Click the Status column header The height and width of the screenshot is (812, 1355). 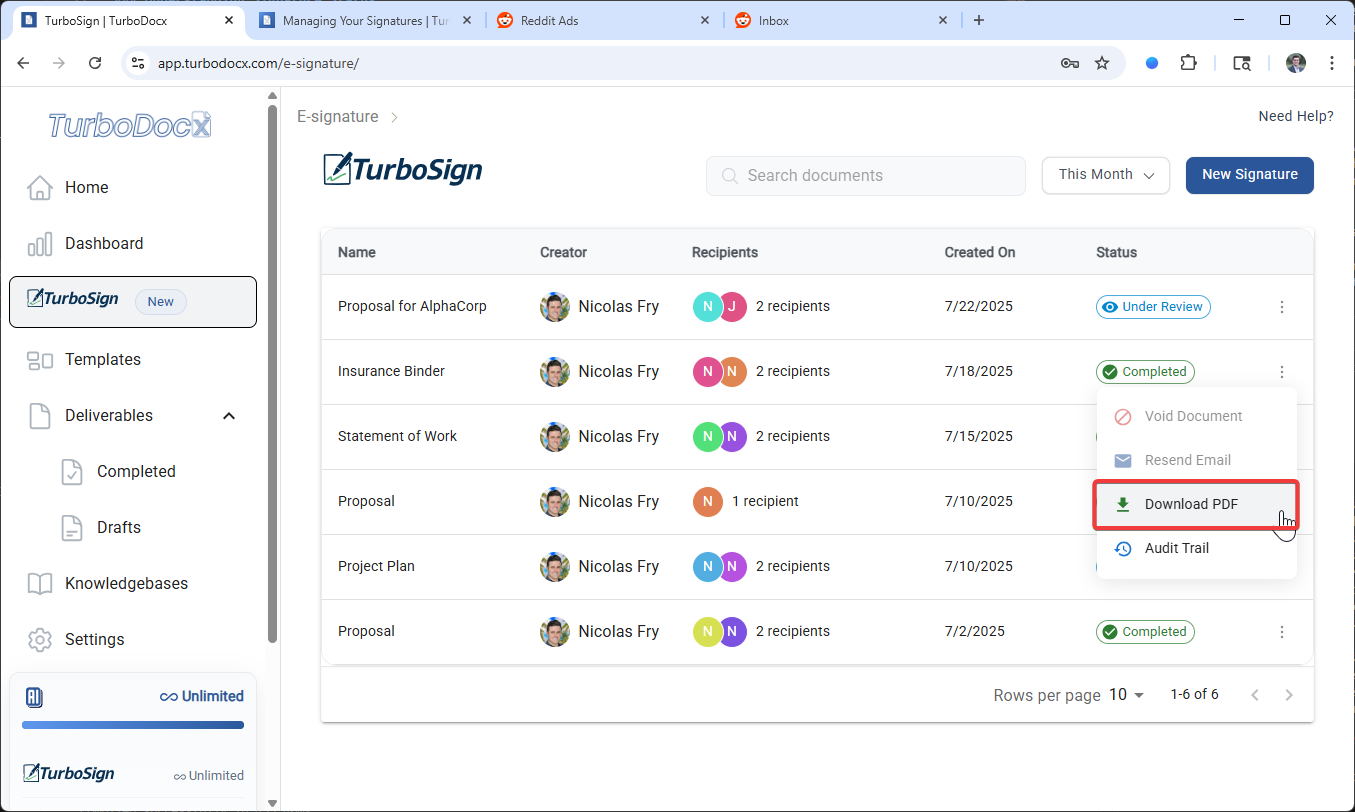pyautogui.click(x=1116, y=253)
